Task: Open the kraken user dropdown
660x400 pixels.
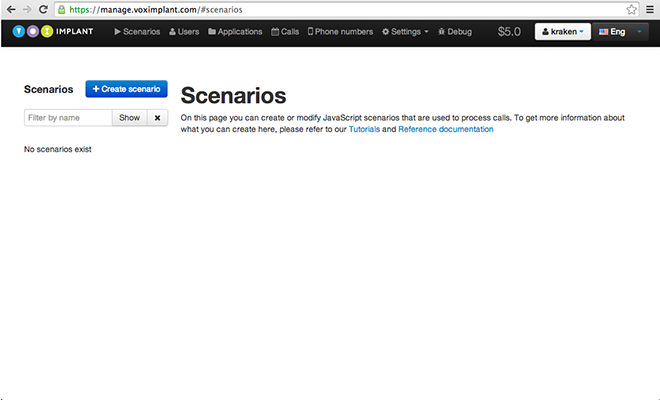Action: (563, 32)
